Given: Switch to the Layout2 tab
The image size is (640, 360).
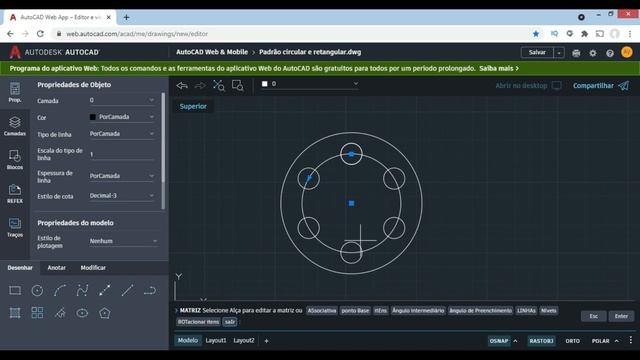Looking at the screenshot, I should (x=244, y=340).
